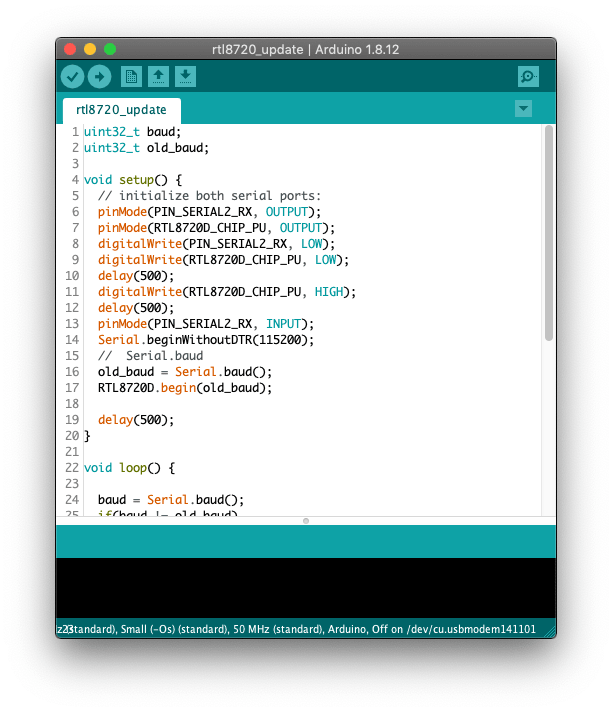
Task: Click the yellow minimize window button
Action: (90, 49)
